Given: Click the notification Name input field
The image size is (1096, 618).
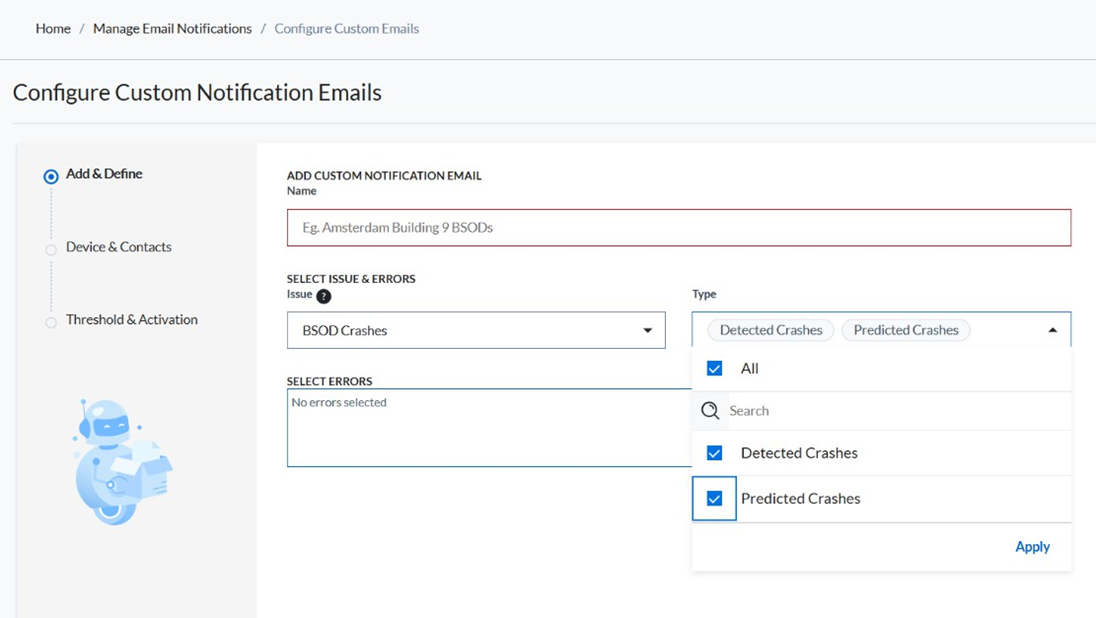Looking at the screenshot, I should [x=678, y=228].
